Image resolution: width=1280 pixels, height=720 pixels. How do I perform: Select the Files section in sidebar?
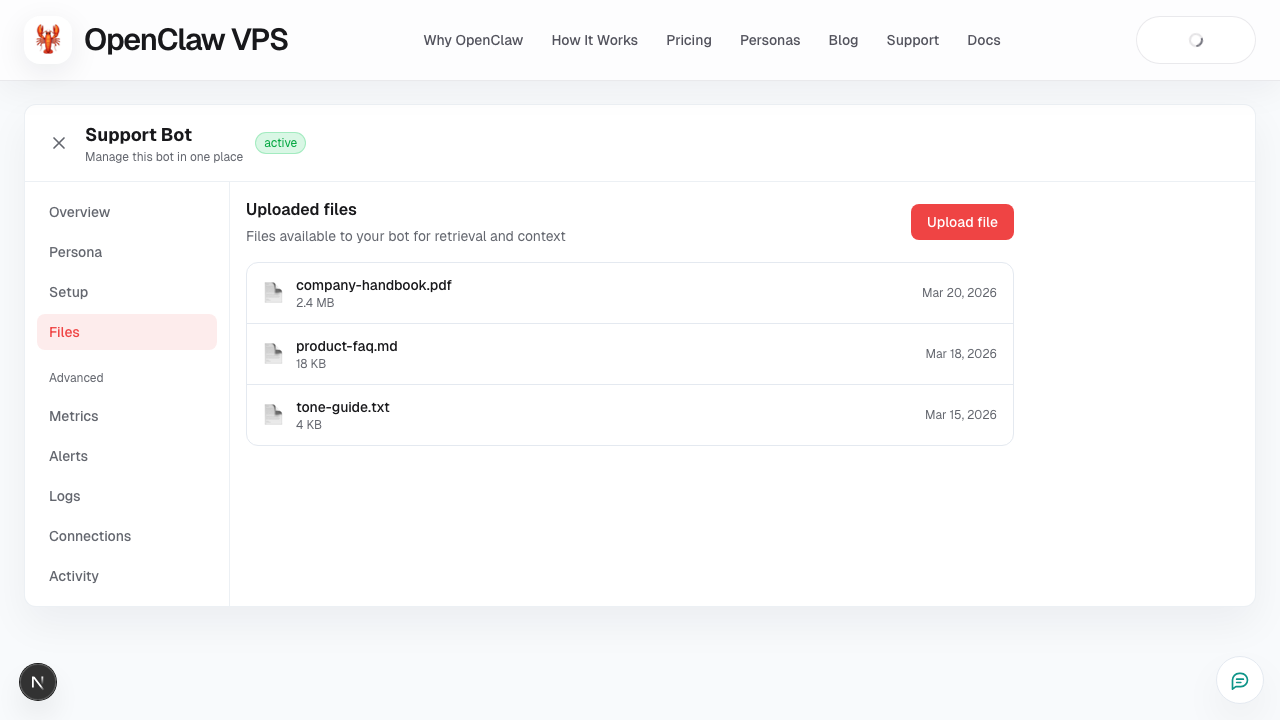[x=64, y=332]
